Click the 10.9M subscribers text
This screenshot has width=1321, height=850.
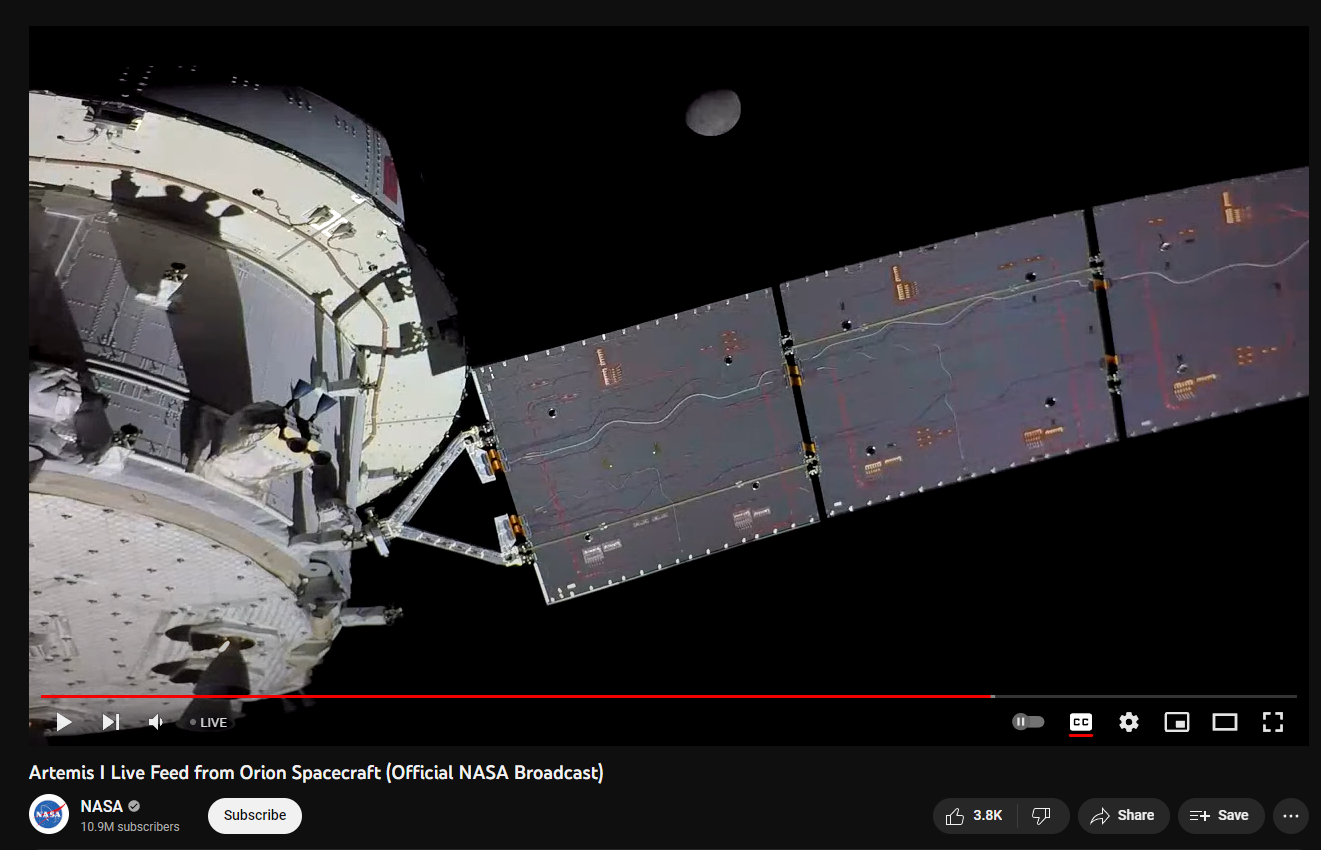tap(130, 827)
